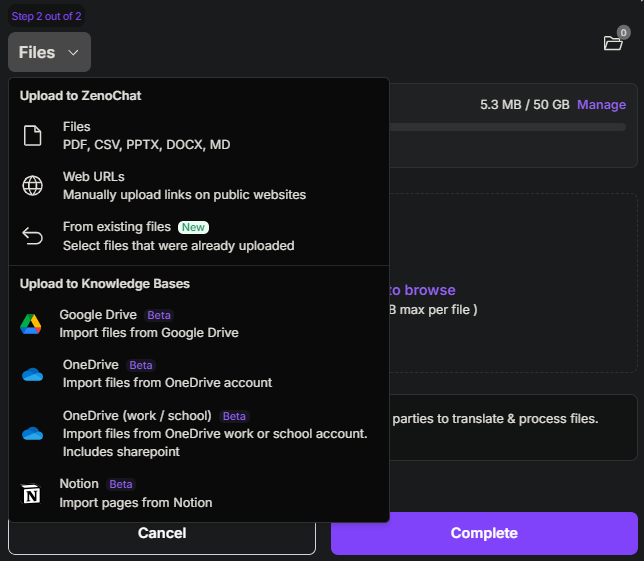The width and height of the screenshot is (644, 561).
Task: Select Files PDF, CSV, PPTX, DOCX, MD option
Action: point(199,136)
